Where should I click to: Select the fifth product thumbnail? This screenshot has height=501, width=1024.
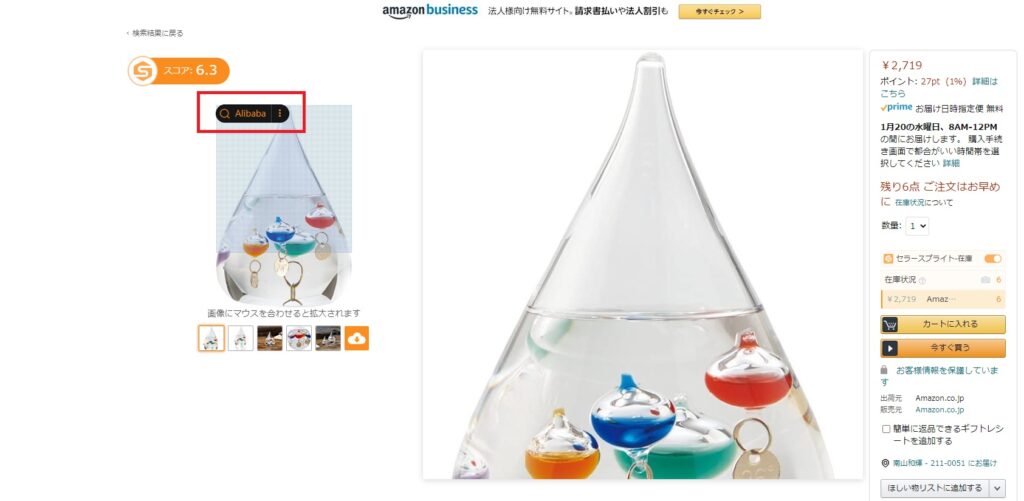click(328, 338)
